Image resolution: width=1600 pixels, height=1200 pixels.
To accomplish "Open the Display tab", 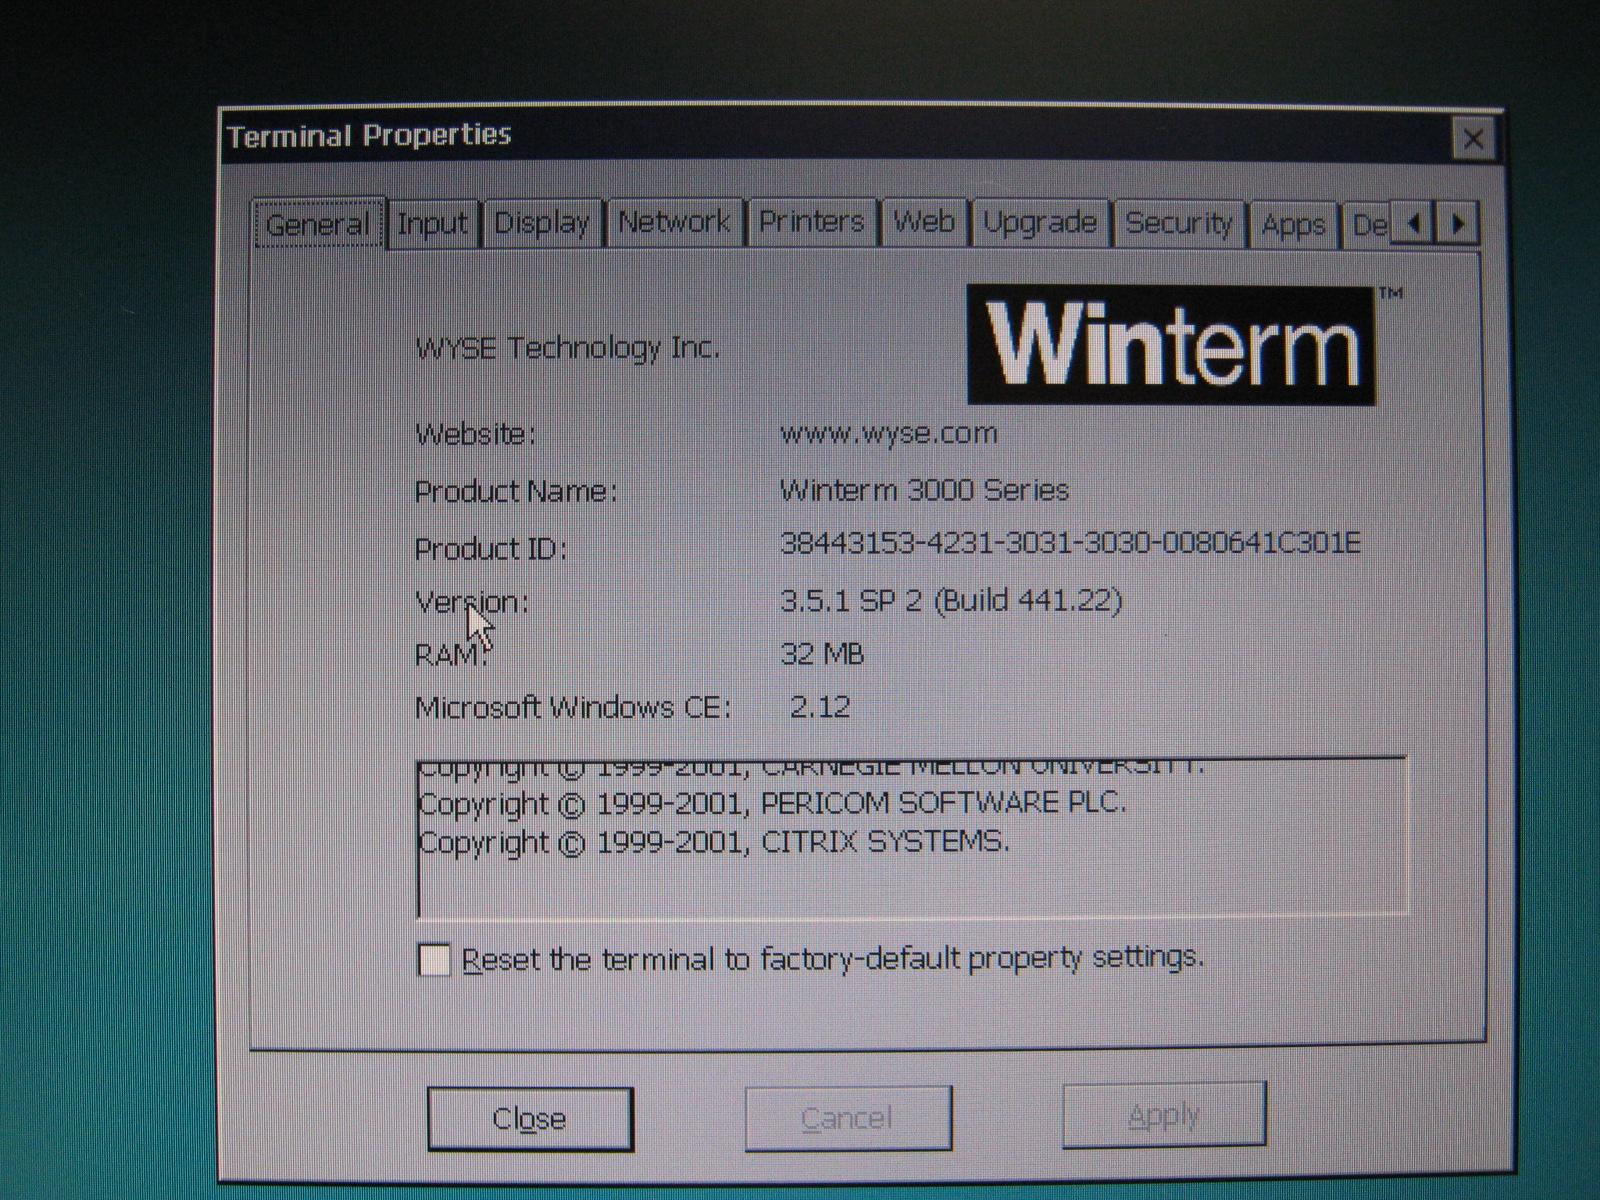I will click(542, 223).
